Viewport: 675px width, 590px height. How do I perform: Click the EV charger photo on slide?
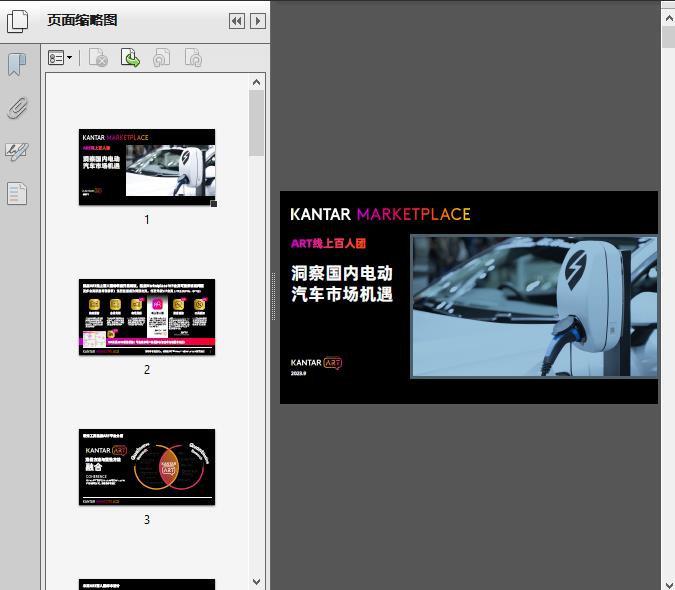click(534, 306)
